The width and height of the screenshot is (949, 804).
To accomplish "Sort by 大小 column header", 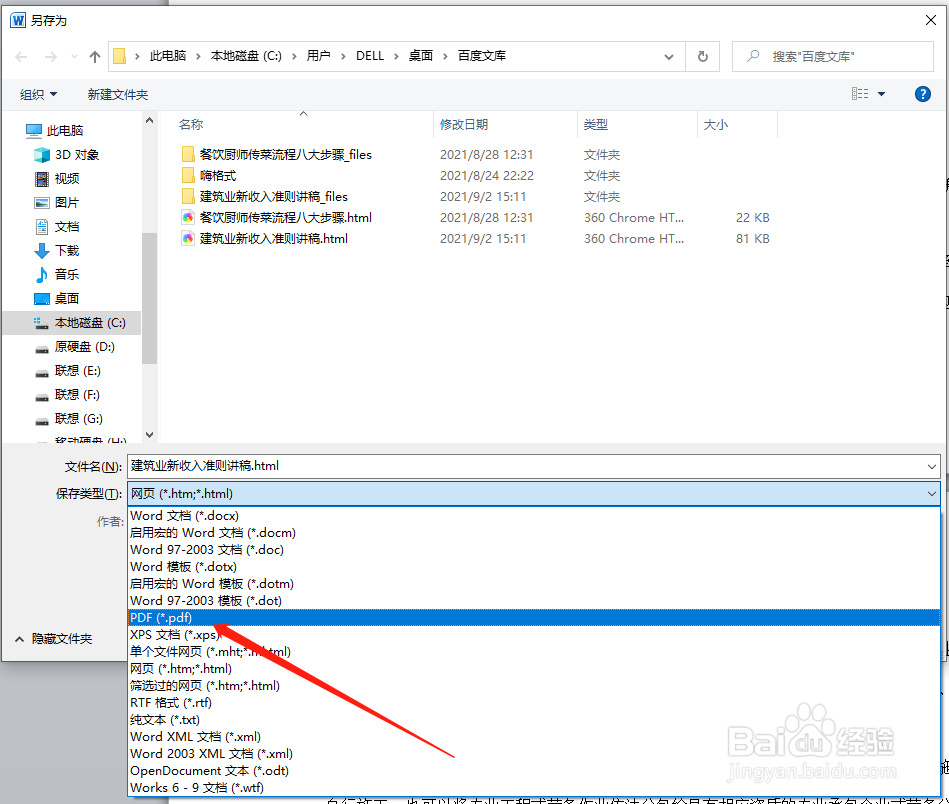I will 715,125.
